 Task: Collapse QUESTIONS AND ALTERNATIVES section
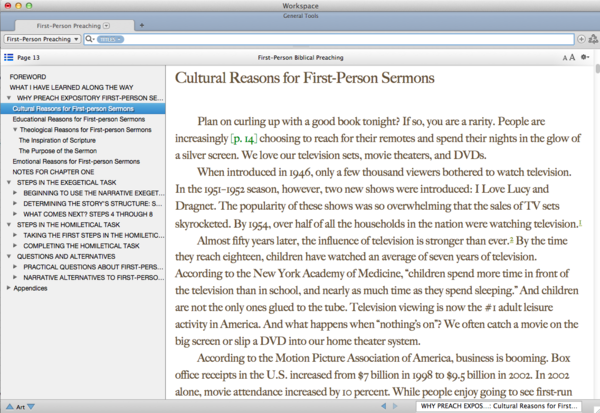pyautogui.click(x=9, y=256)
